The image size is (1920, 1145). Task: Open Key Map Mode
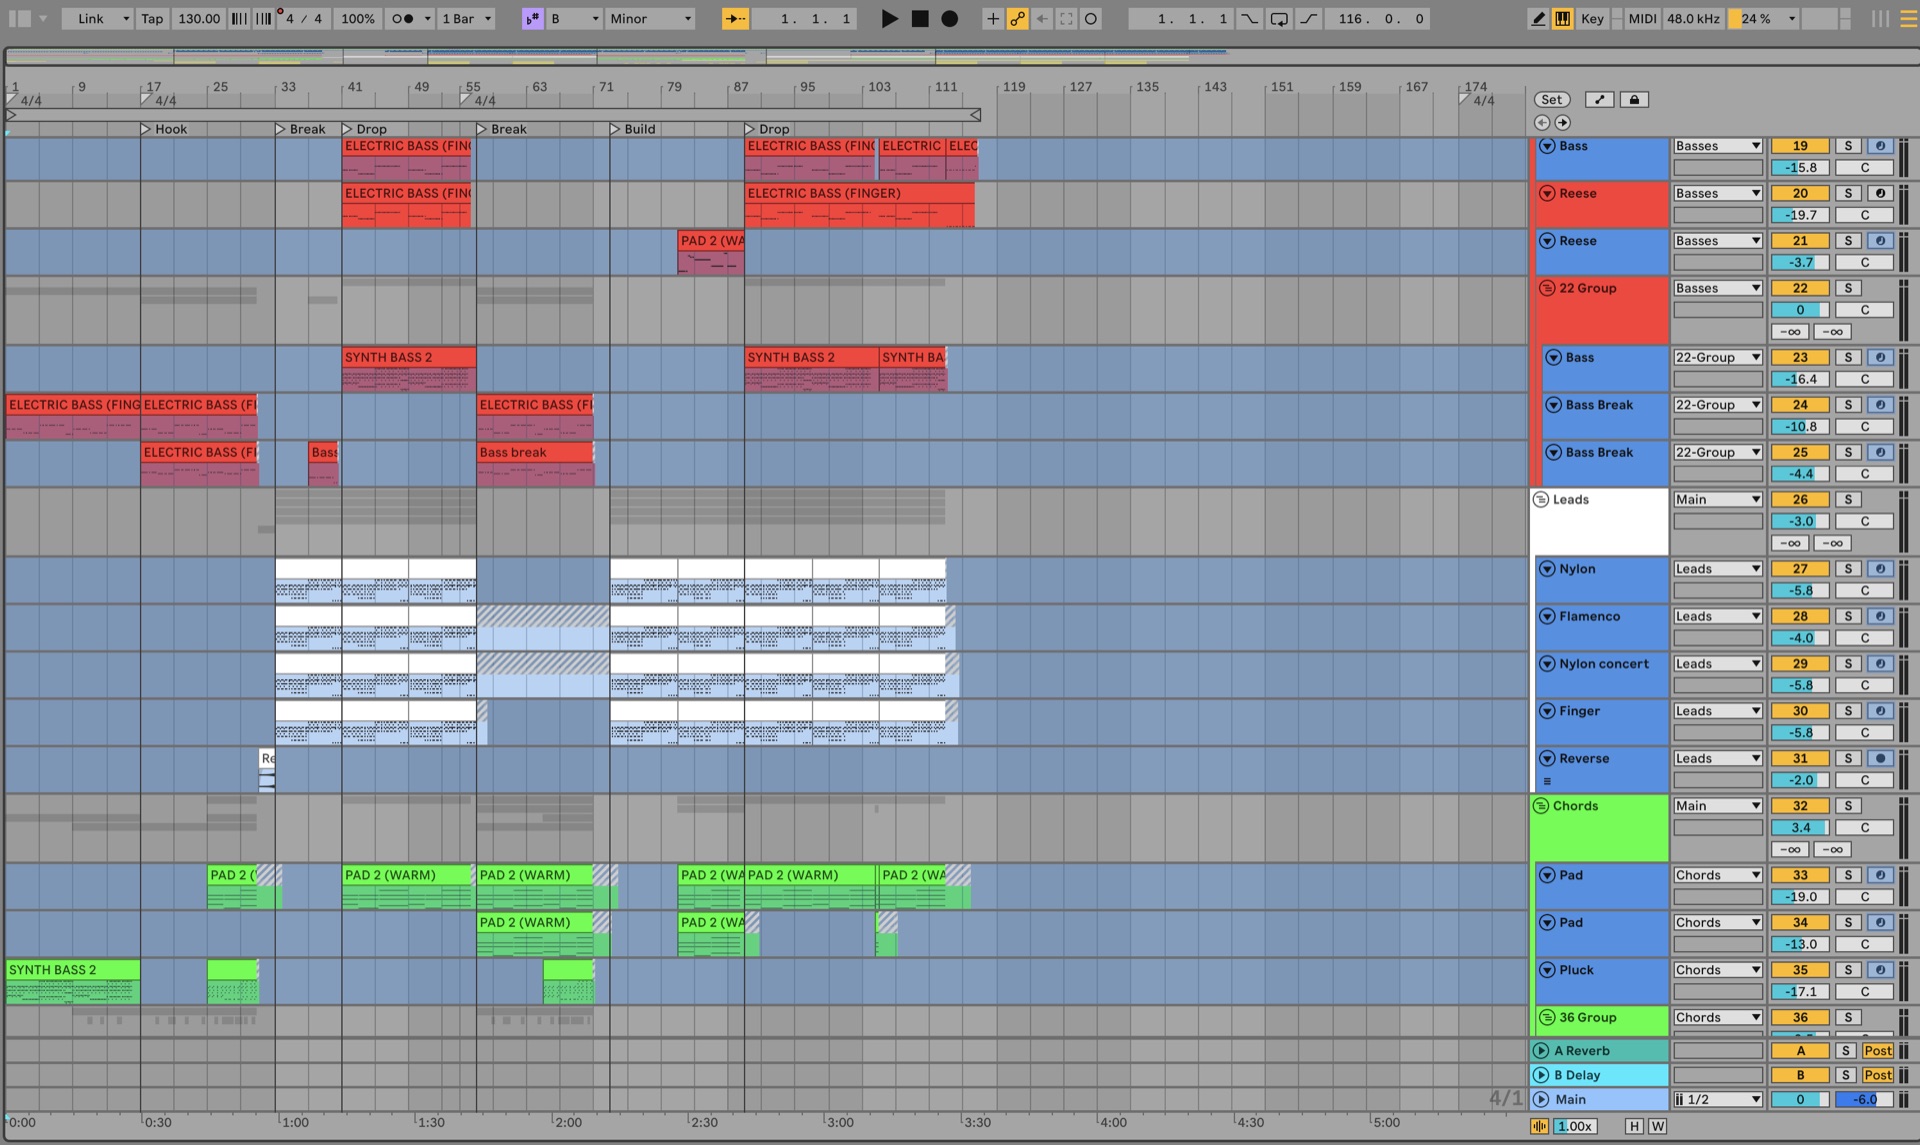1592,18
